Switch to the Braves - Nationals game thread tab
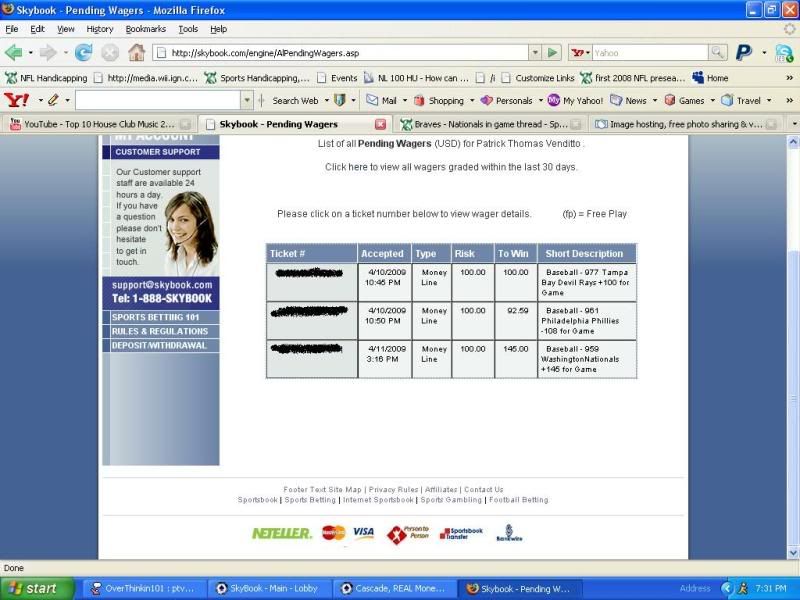The image size is (800, 600). [489, 124]
